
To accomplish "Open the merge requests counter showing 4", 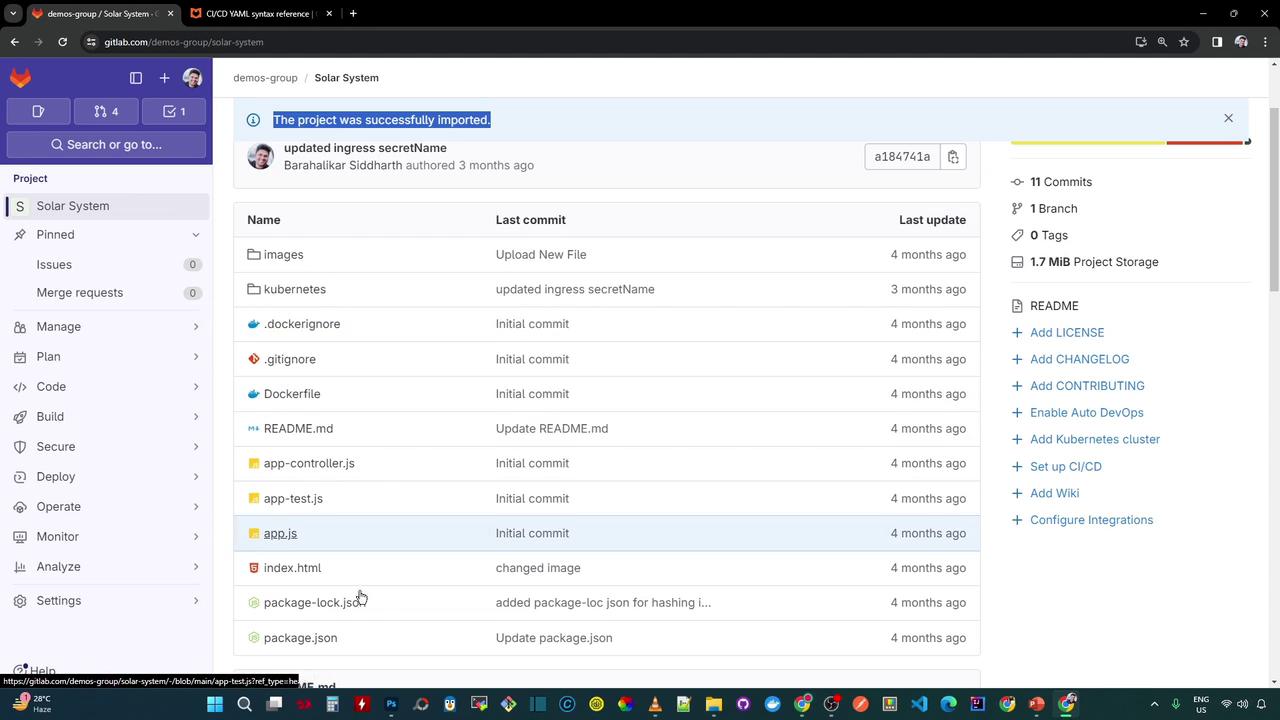I will pos(106,111).
